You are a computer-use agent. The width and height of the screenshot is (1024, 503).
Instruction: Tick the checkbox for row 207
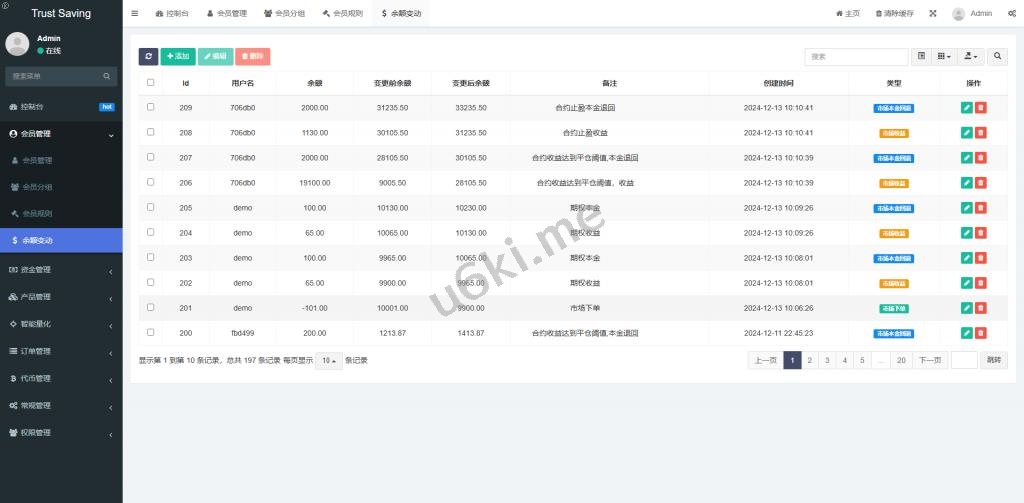[151, 157]
